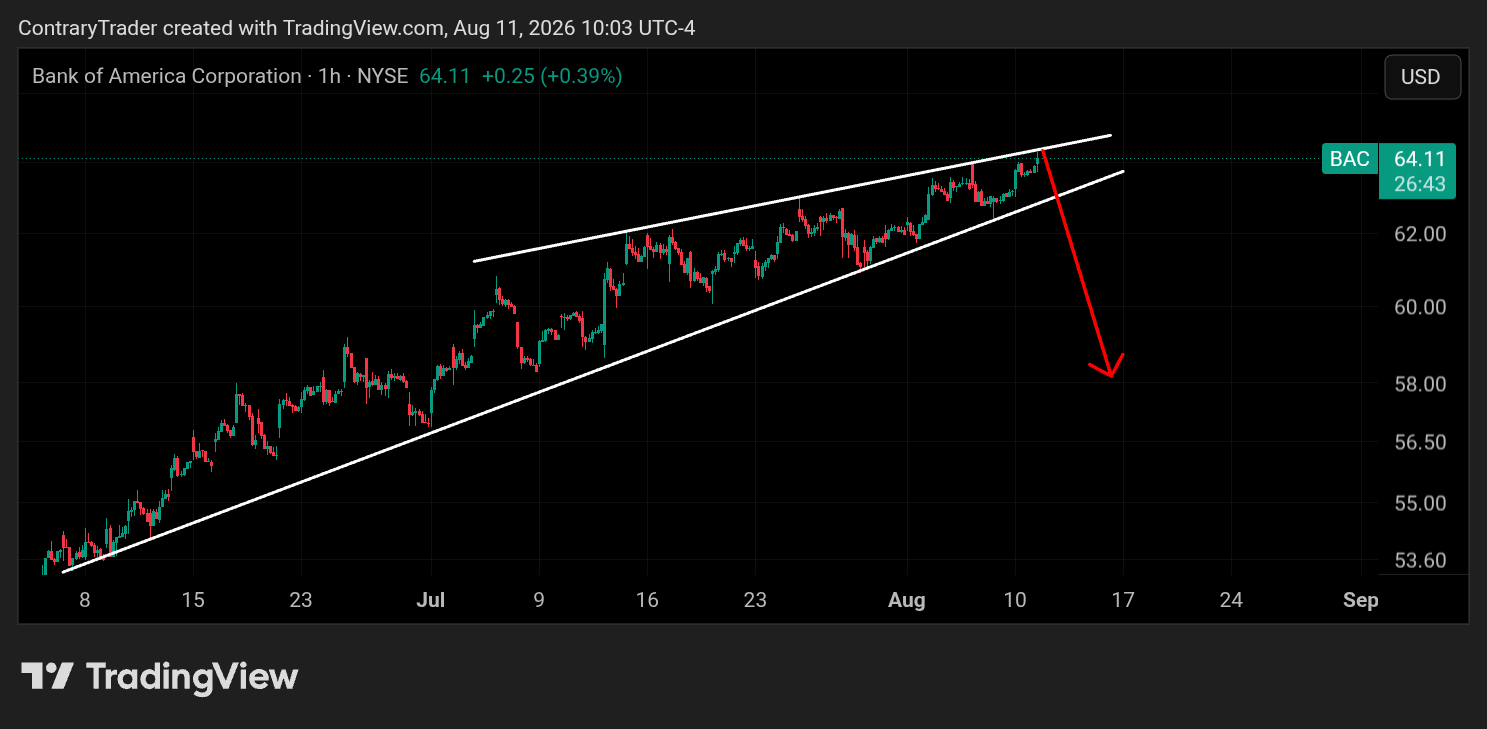Screen dimensions: 1487x729
Task: Click the 58.00 price axis label
Action: 1420,384
